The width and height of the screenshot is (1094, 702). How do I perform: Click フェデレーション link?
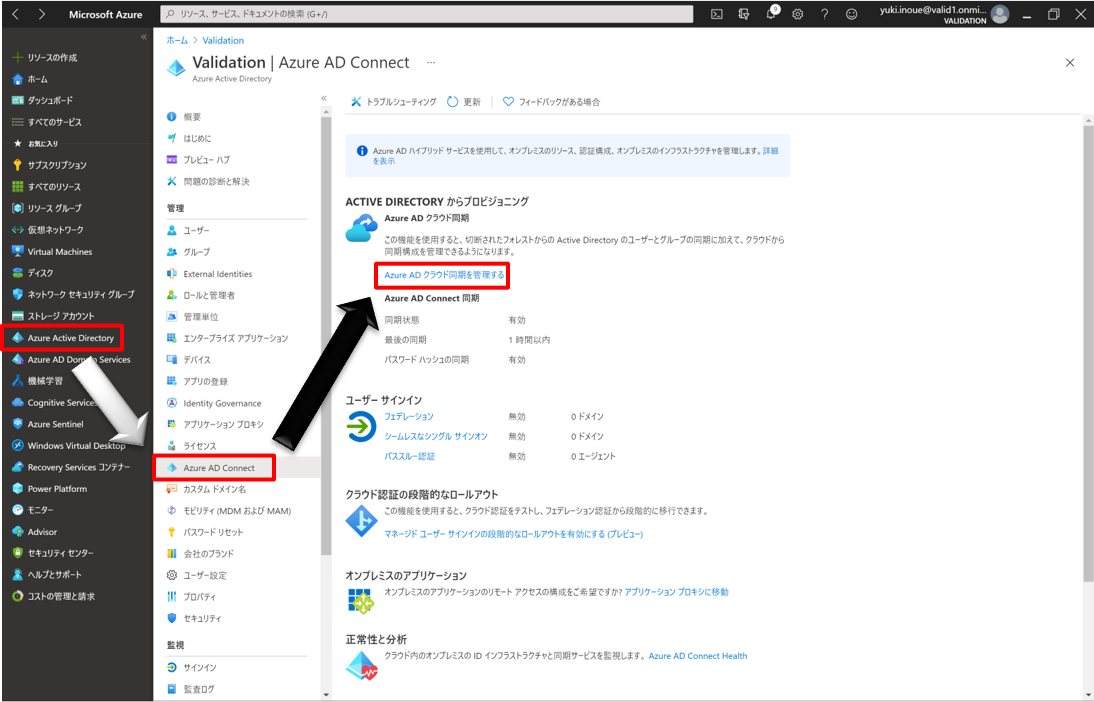tap(409, 417)
